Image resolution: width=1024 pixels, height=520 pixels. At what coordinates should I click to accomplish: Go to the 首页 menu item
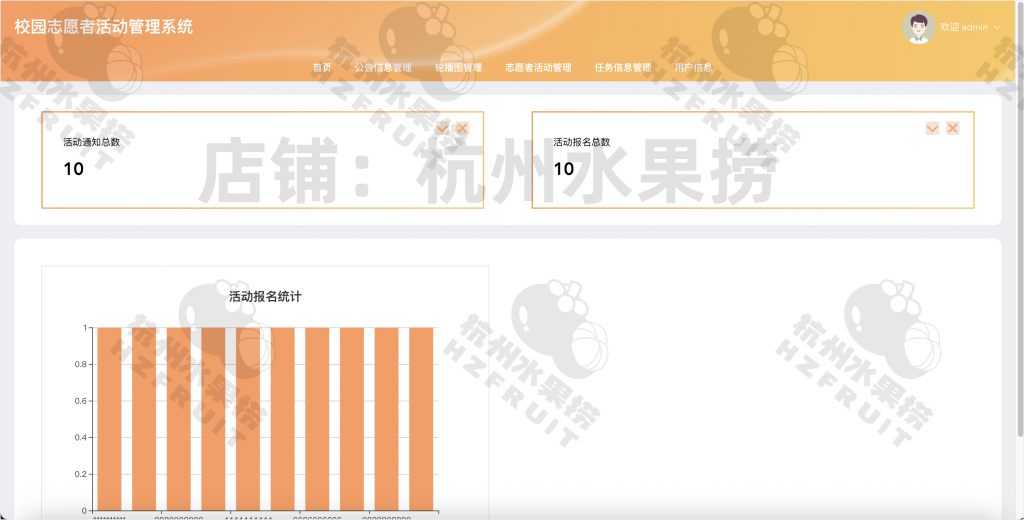click(x=322, y=67)
